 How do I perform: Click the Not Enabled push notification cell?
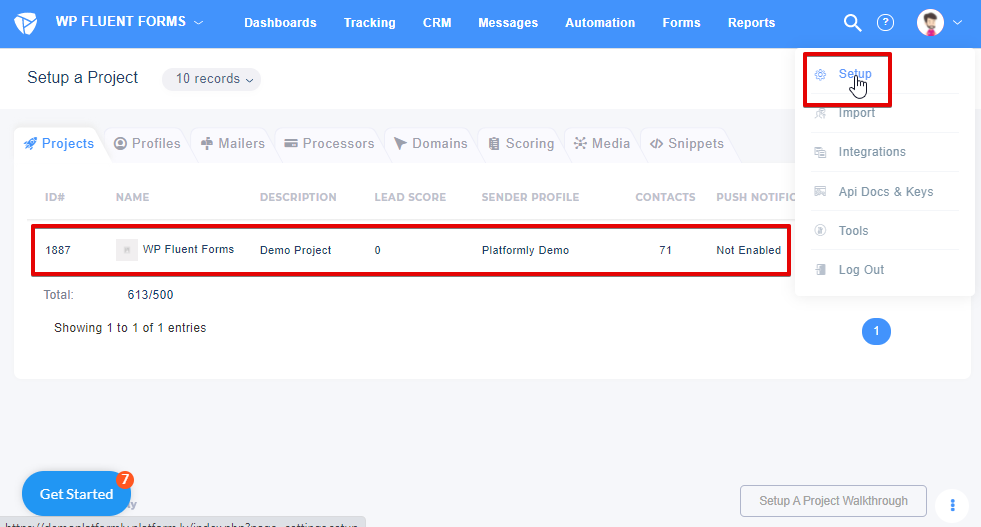(749, 250)
